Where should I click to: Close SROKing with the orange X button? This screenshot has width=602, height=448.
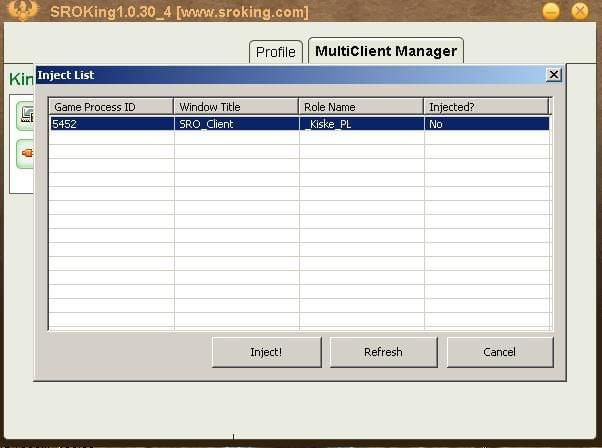(x=579, y=12)
